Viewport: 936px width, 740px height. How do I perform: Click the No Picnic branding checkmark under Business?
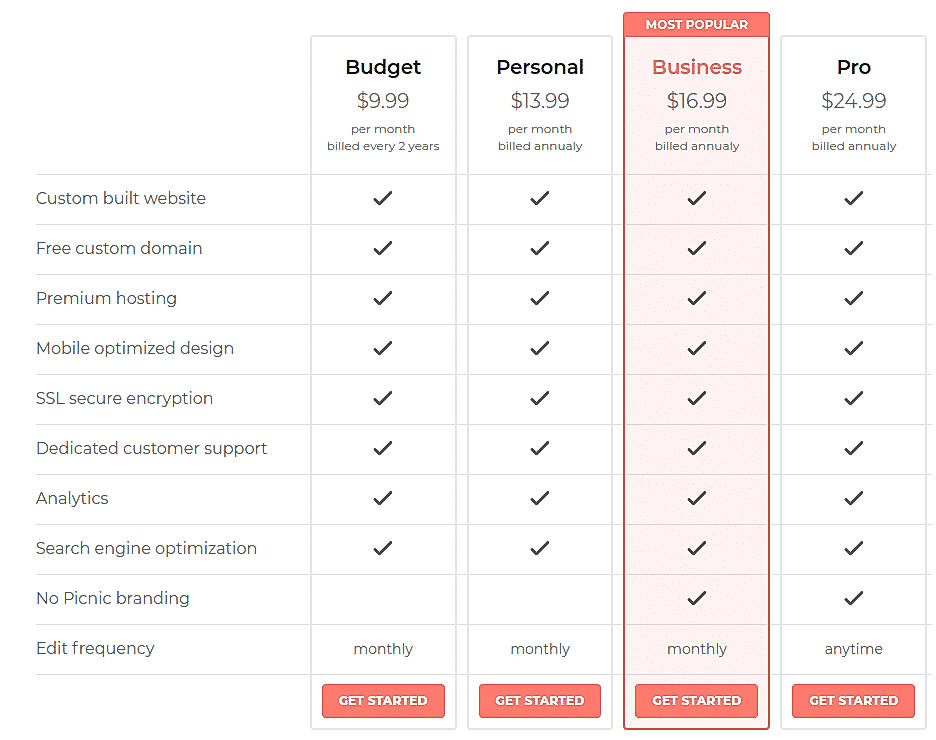coord(696,598)
